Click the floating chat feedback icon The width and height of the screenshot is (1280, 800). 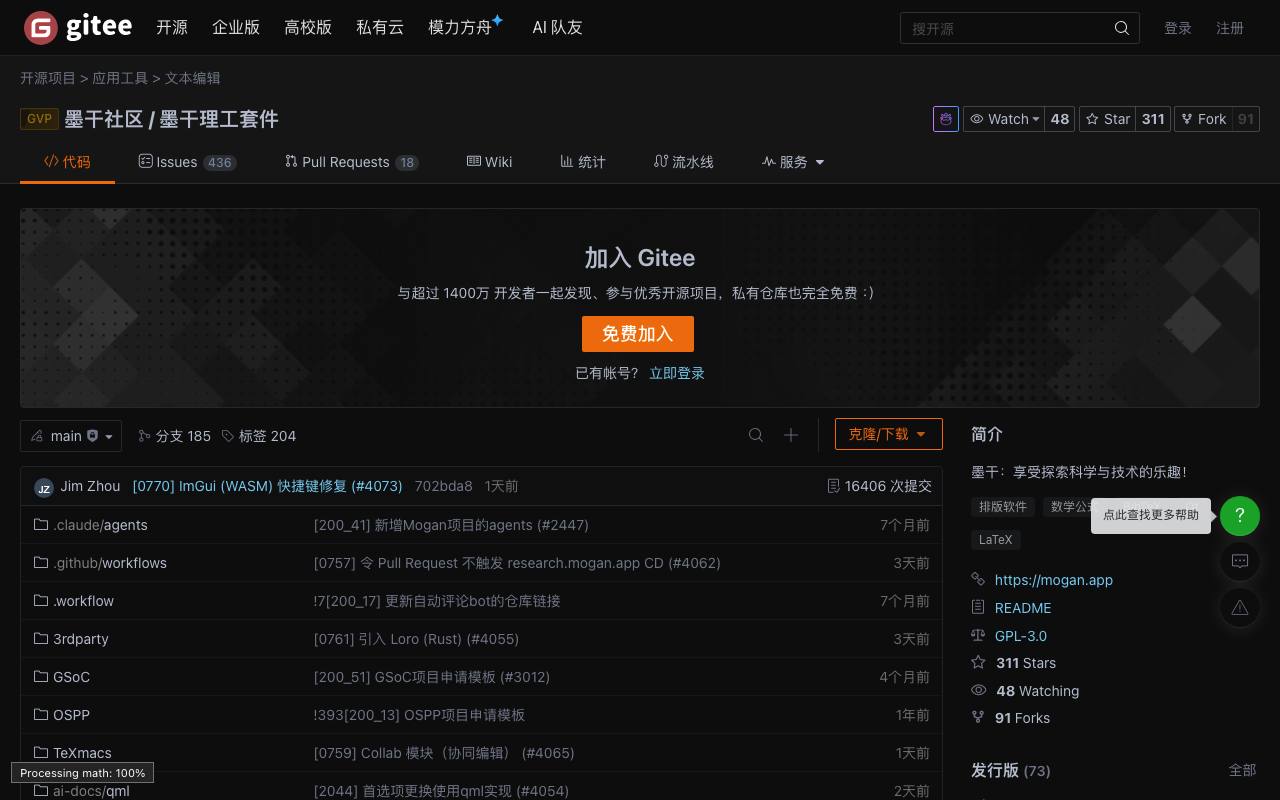coord(1240,561)
